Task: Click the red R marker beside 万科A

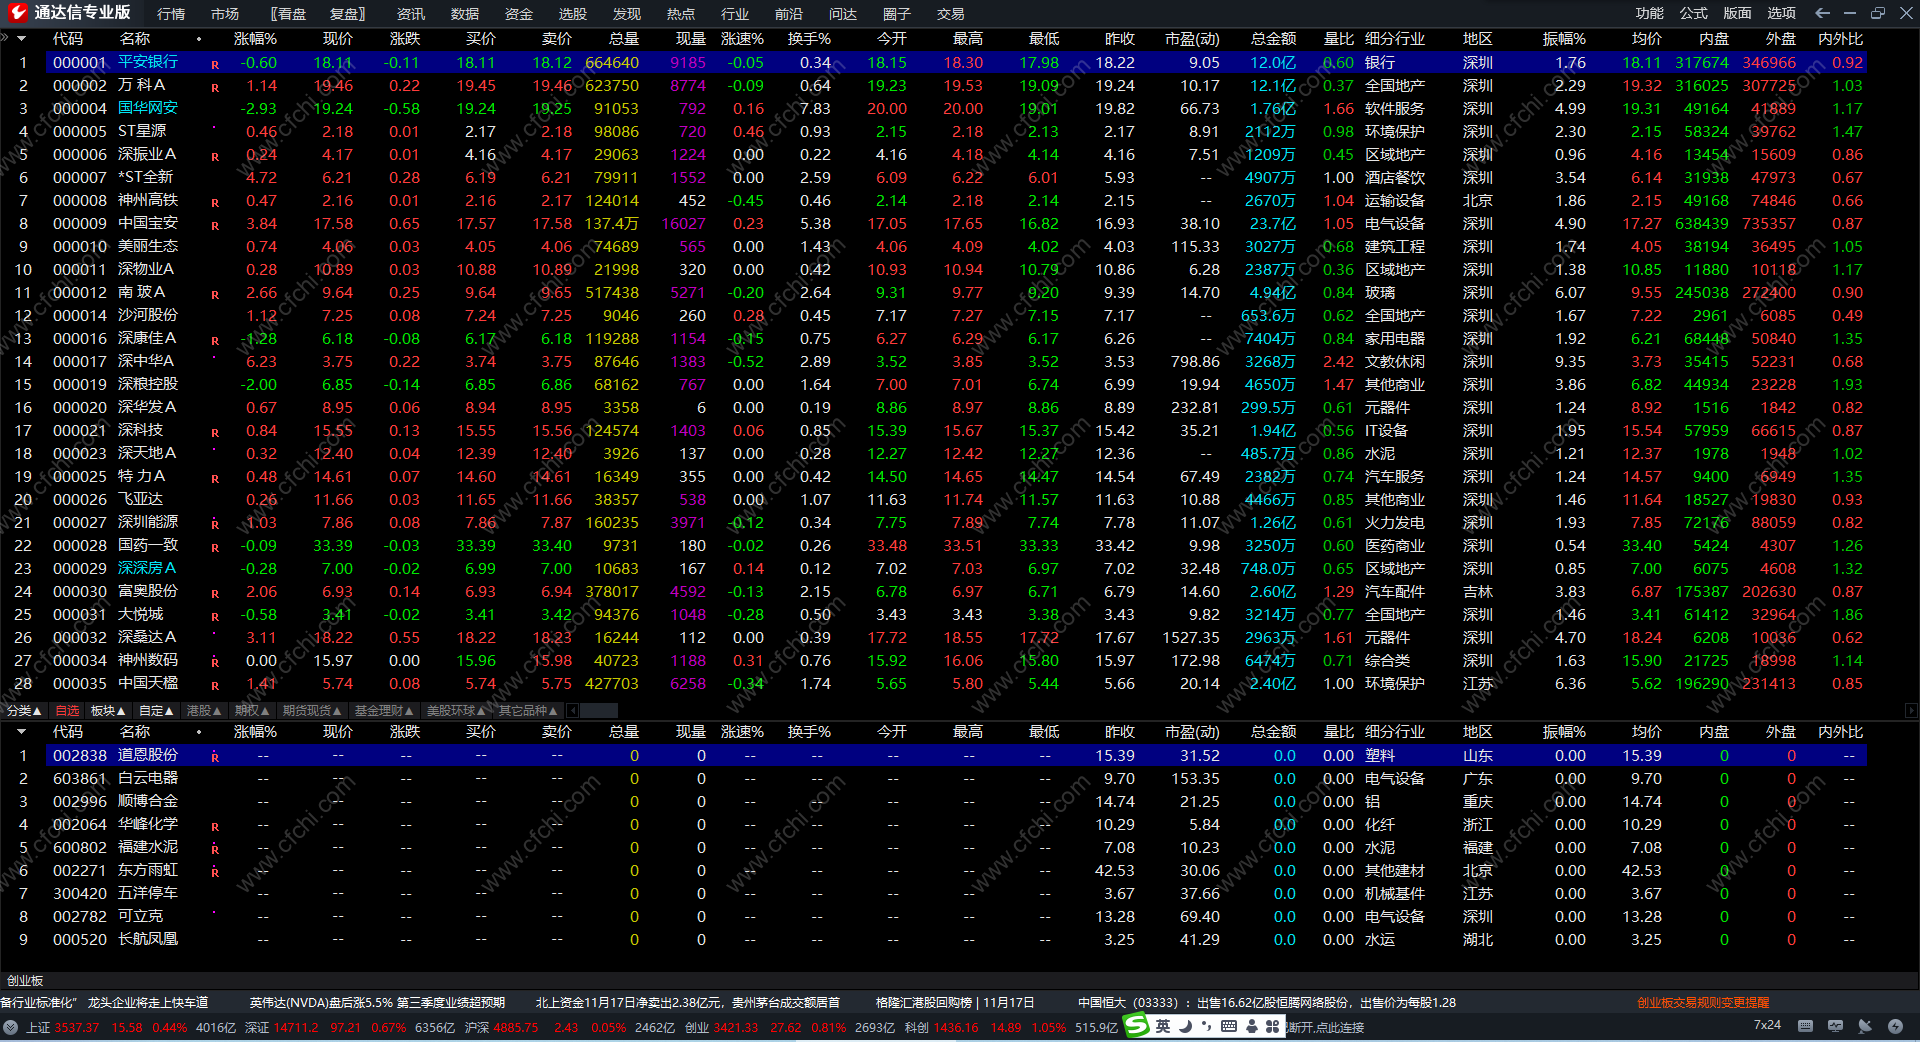Action: pyautogui.click(x=215, y=88)
